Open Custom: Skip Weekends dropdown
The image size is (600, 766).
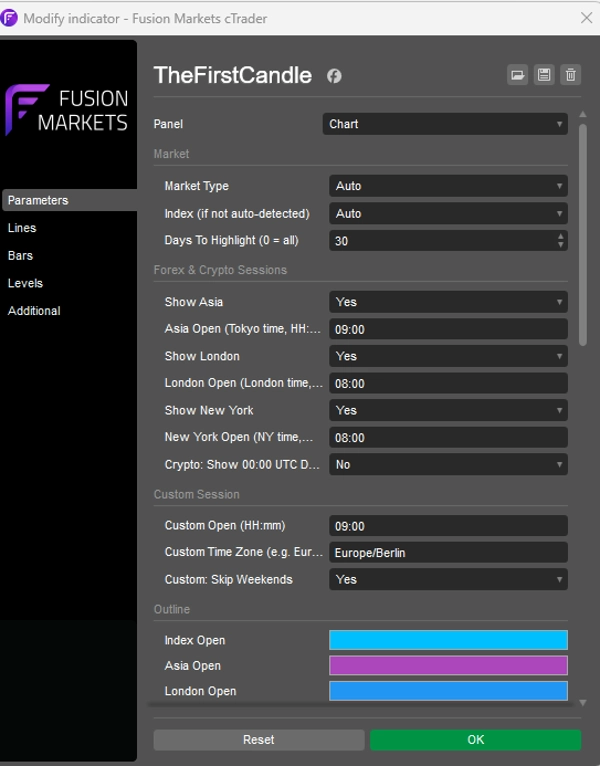449,579
